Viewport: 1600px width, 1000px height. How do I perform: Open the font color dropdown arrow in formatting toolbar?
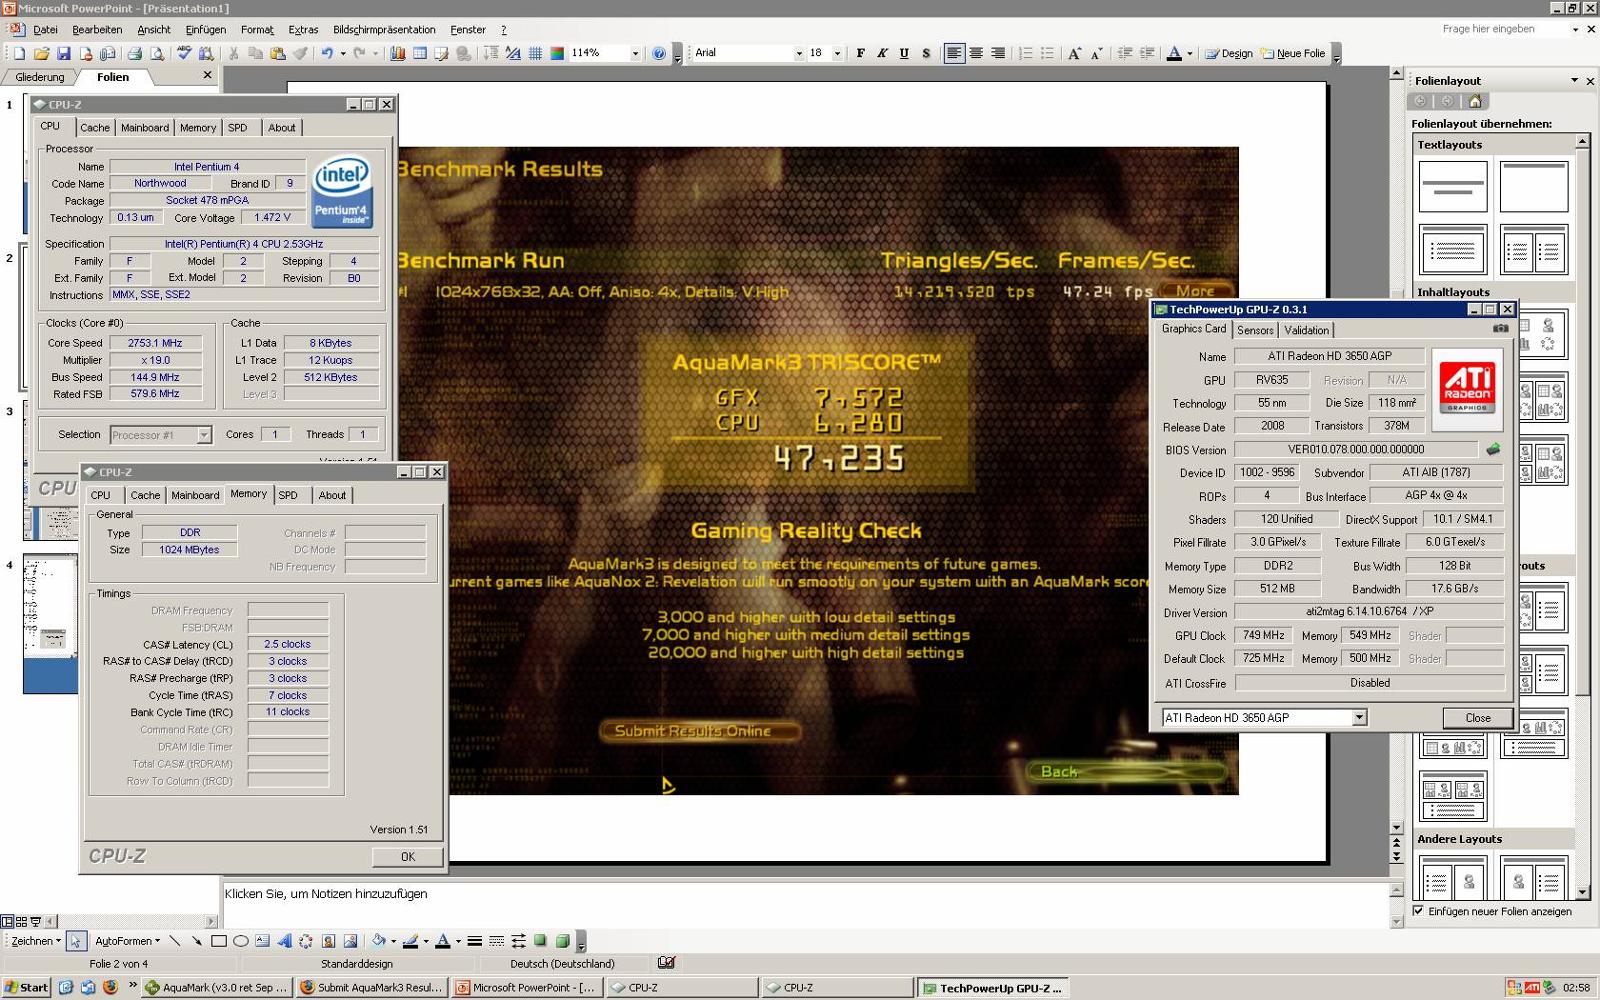tap(1189, 54)
